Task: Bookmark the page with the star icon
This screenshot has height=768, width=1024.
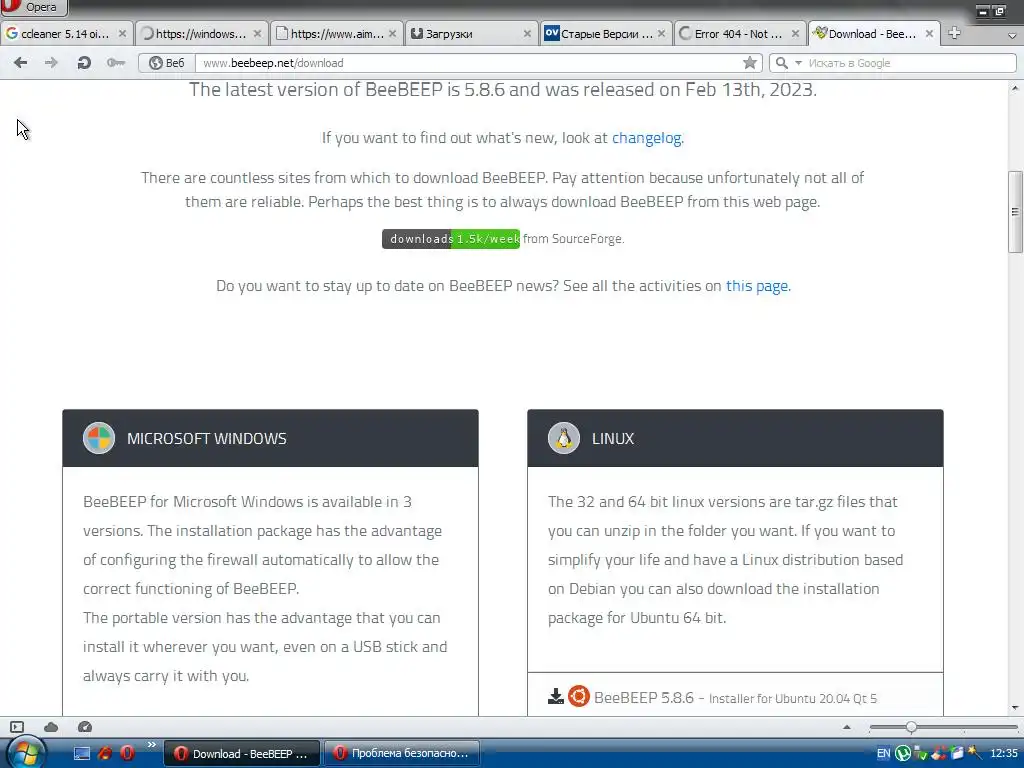Action: pos(750,63)
